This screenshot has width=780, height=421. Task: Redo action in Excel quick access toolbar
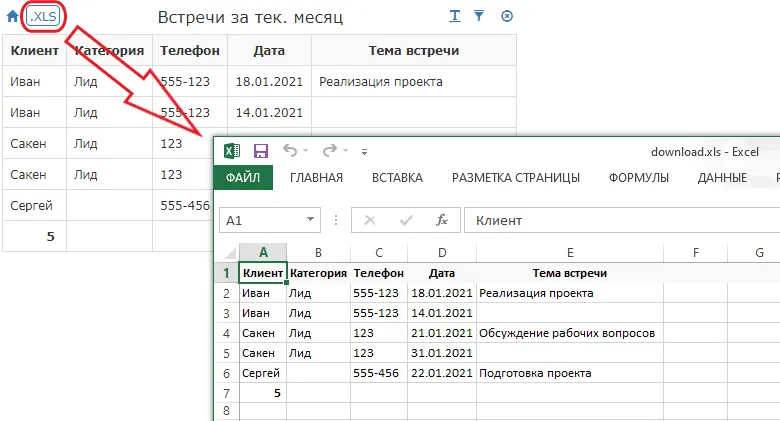pyautogui.click(x=330, y=150)
